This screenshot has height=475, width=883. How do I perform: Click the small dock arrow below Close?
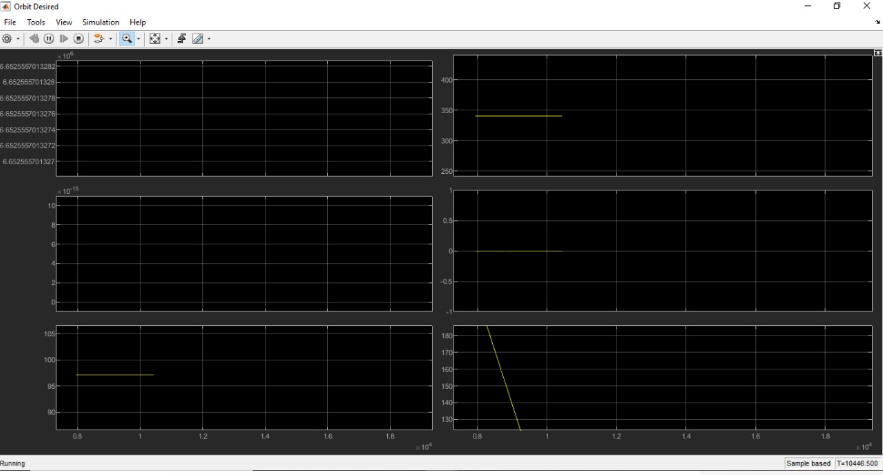pyautogui.click(x=877, y=22)
